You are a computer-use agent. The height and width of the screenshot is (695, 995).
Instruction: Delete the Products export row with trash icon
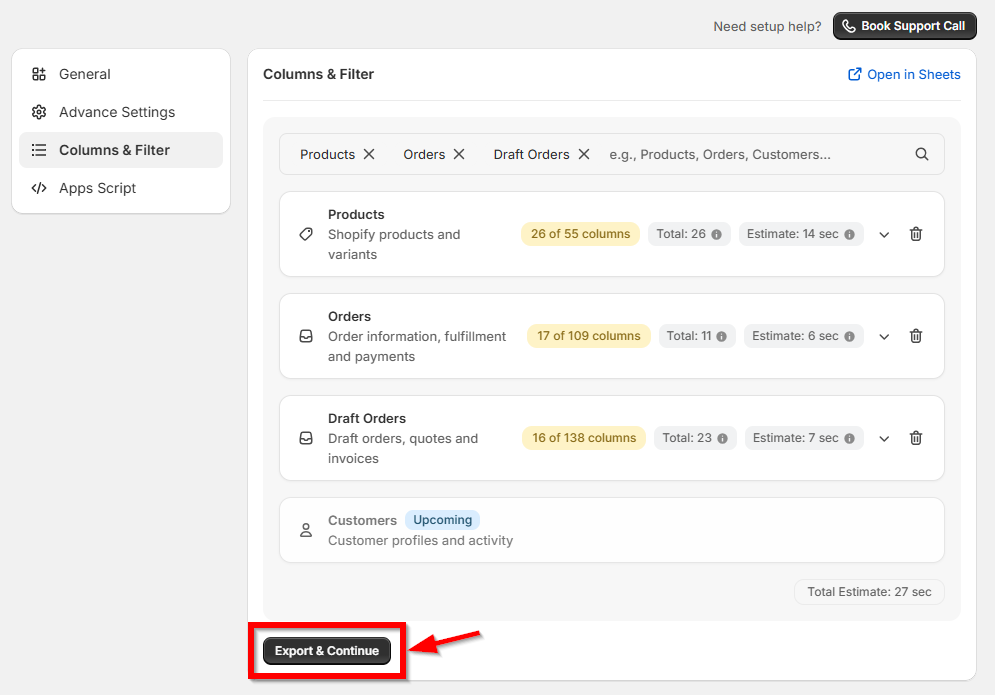click(916, 234)
